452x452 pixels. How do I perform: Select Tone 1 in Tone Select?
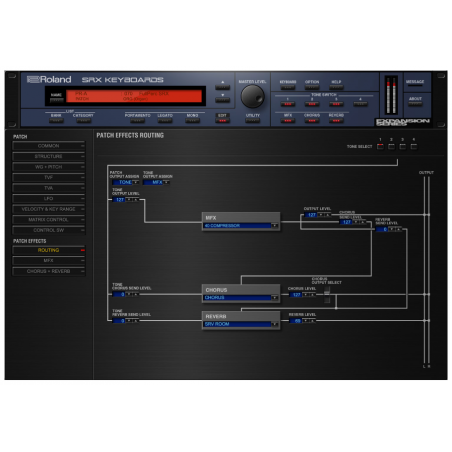pyautogui.click(x=380, y=146)
